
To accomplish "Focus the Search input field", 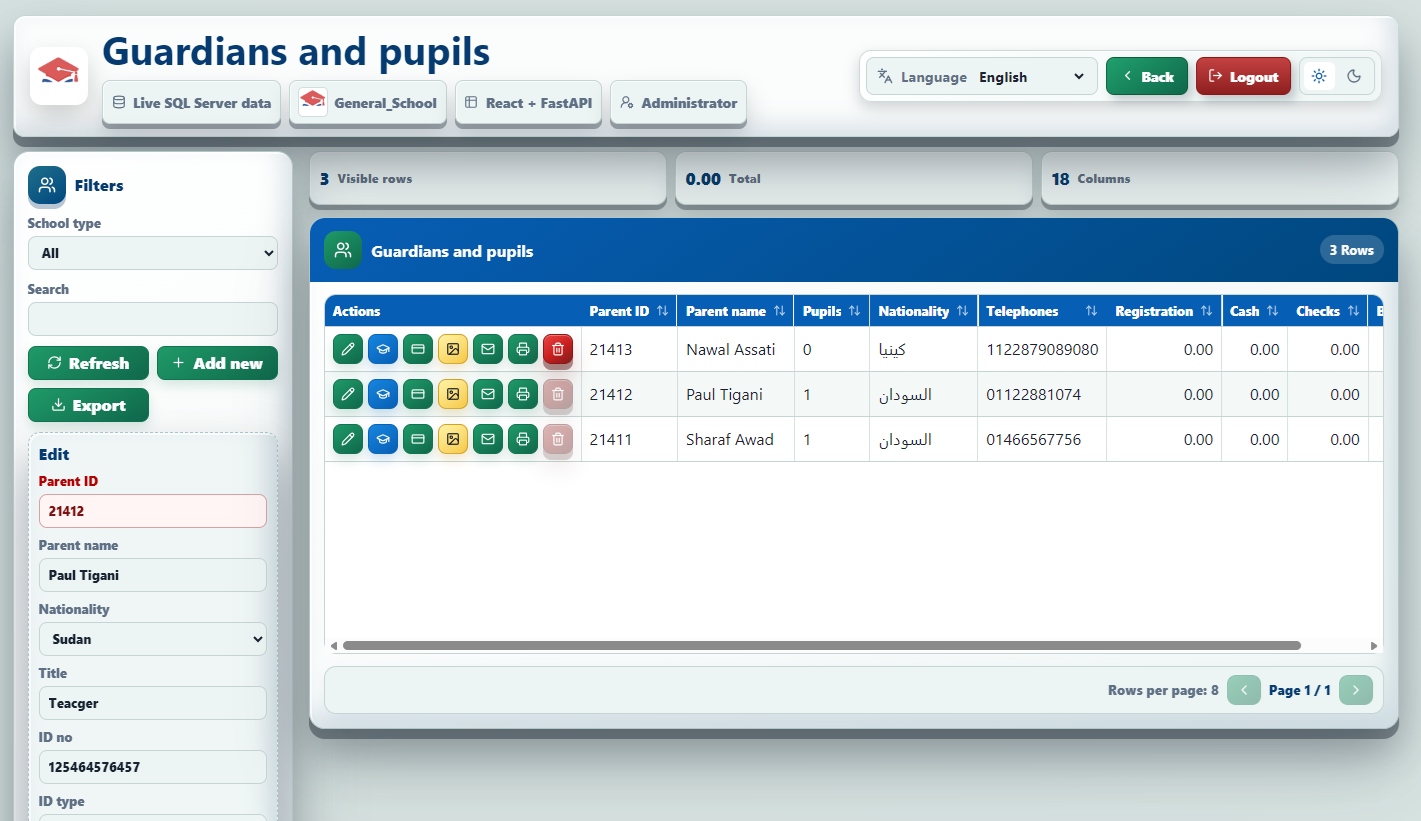I will (x=153, y=319).
